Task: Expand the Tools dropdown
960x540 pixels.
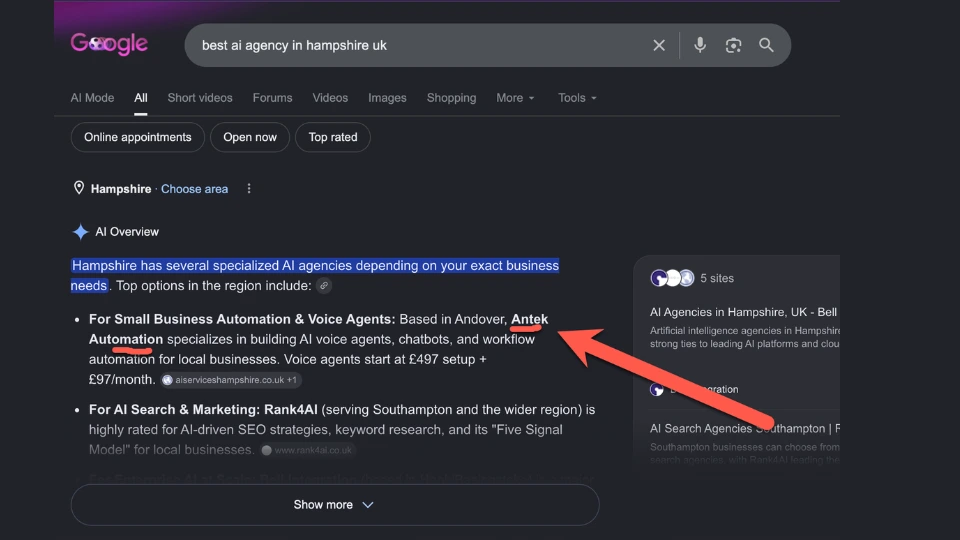Action: [x=577, y=98]
